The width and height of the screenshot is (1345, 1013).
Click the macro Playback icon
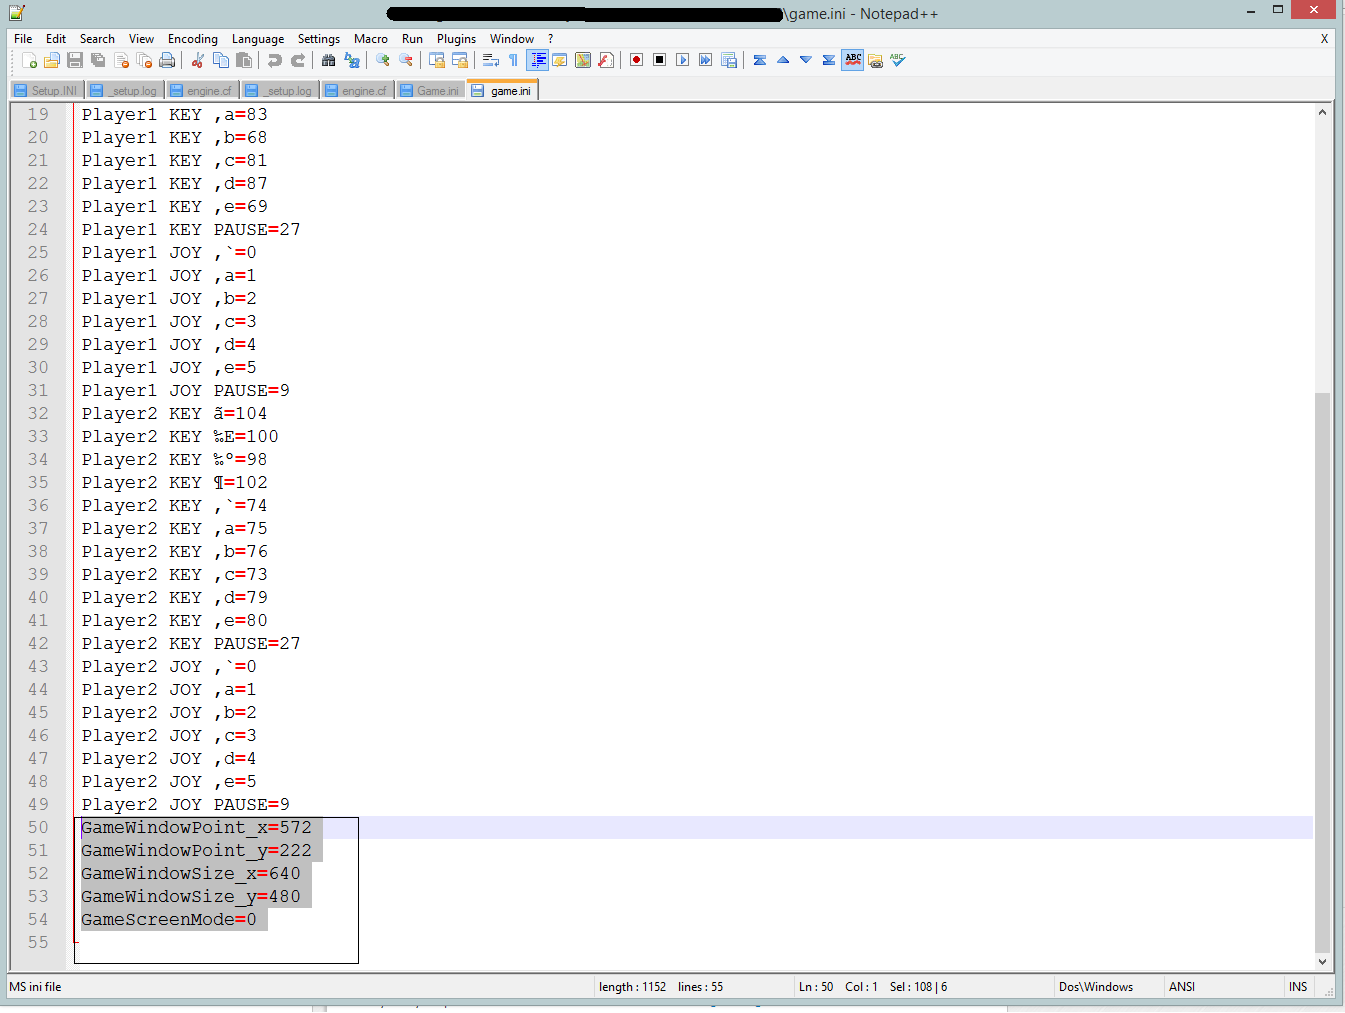pos(683,60)
